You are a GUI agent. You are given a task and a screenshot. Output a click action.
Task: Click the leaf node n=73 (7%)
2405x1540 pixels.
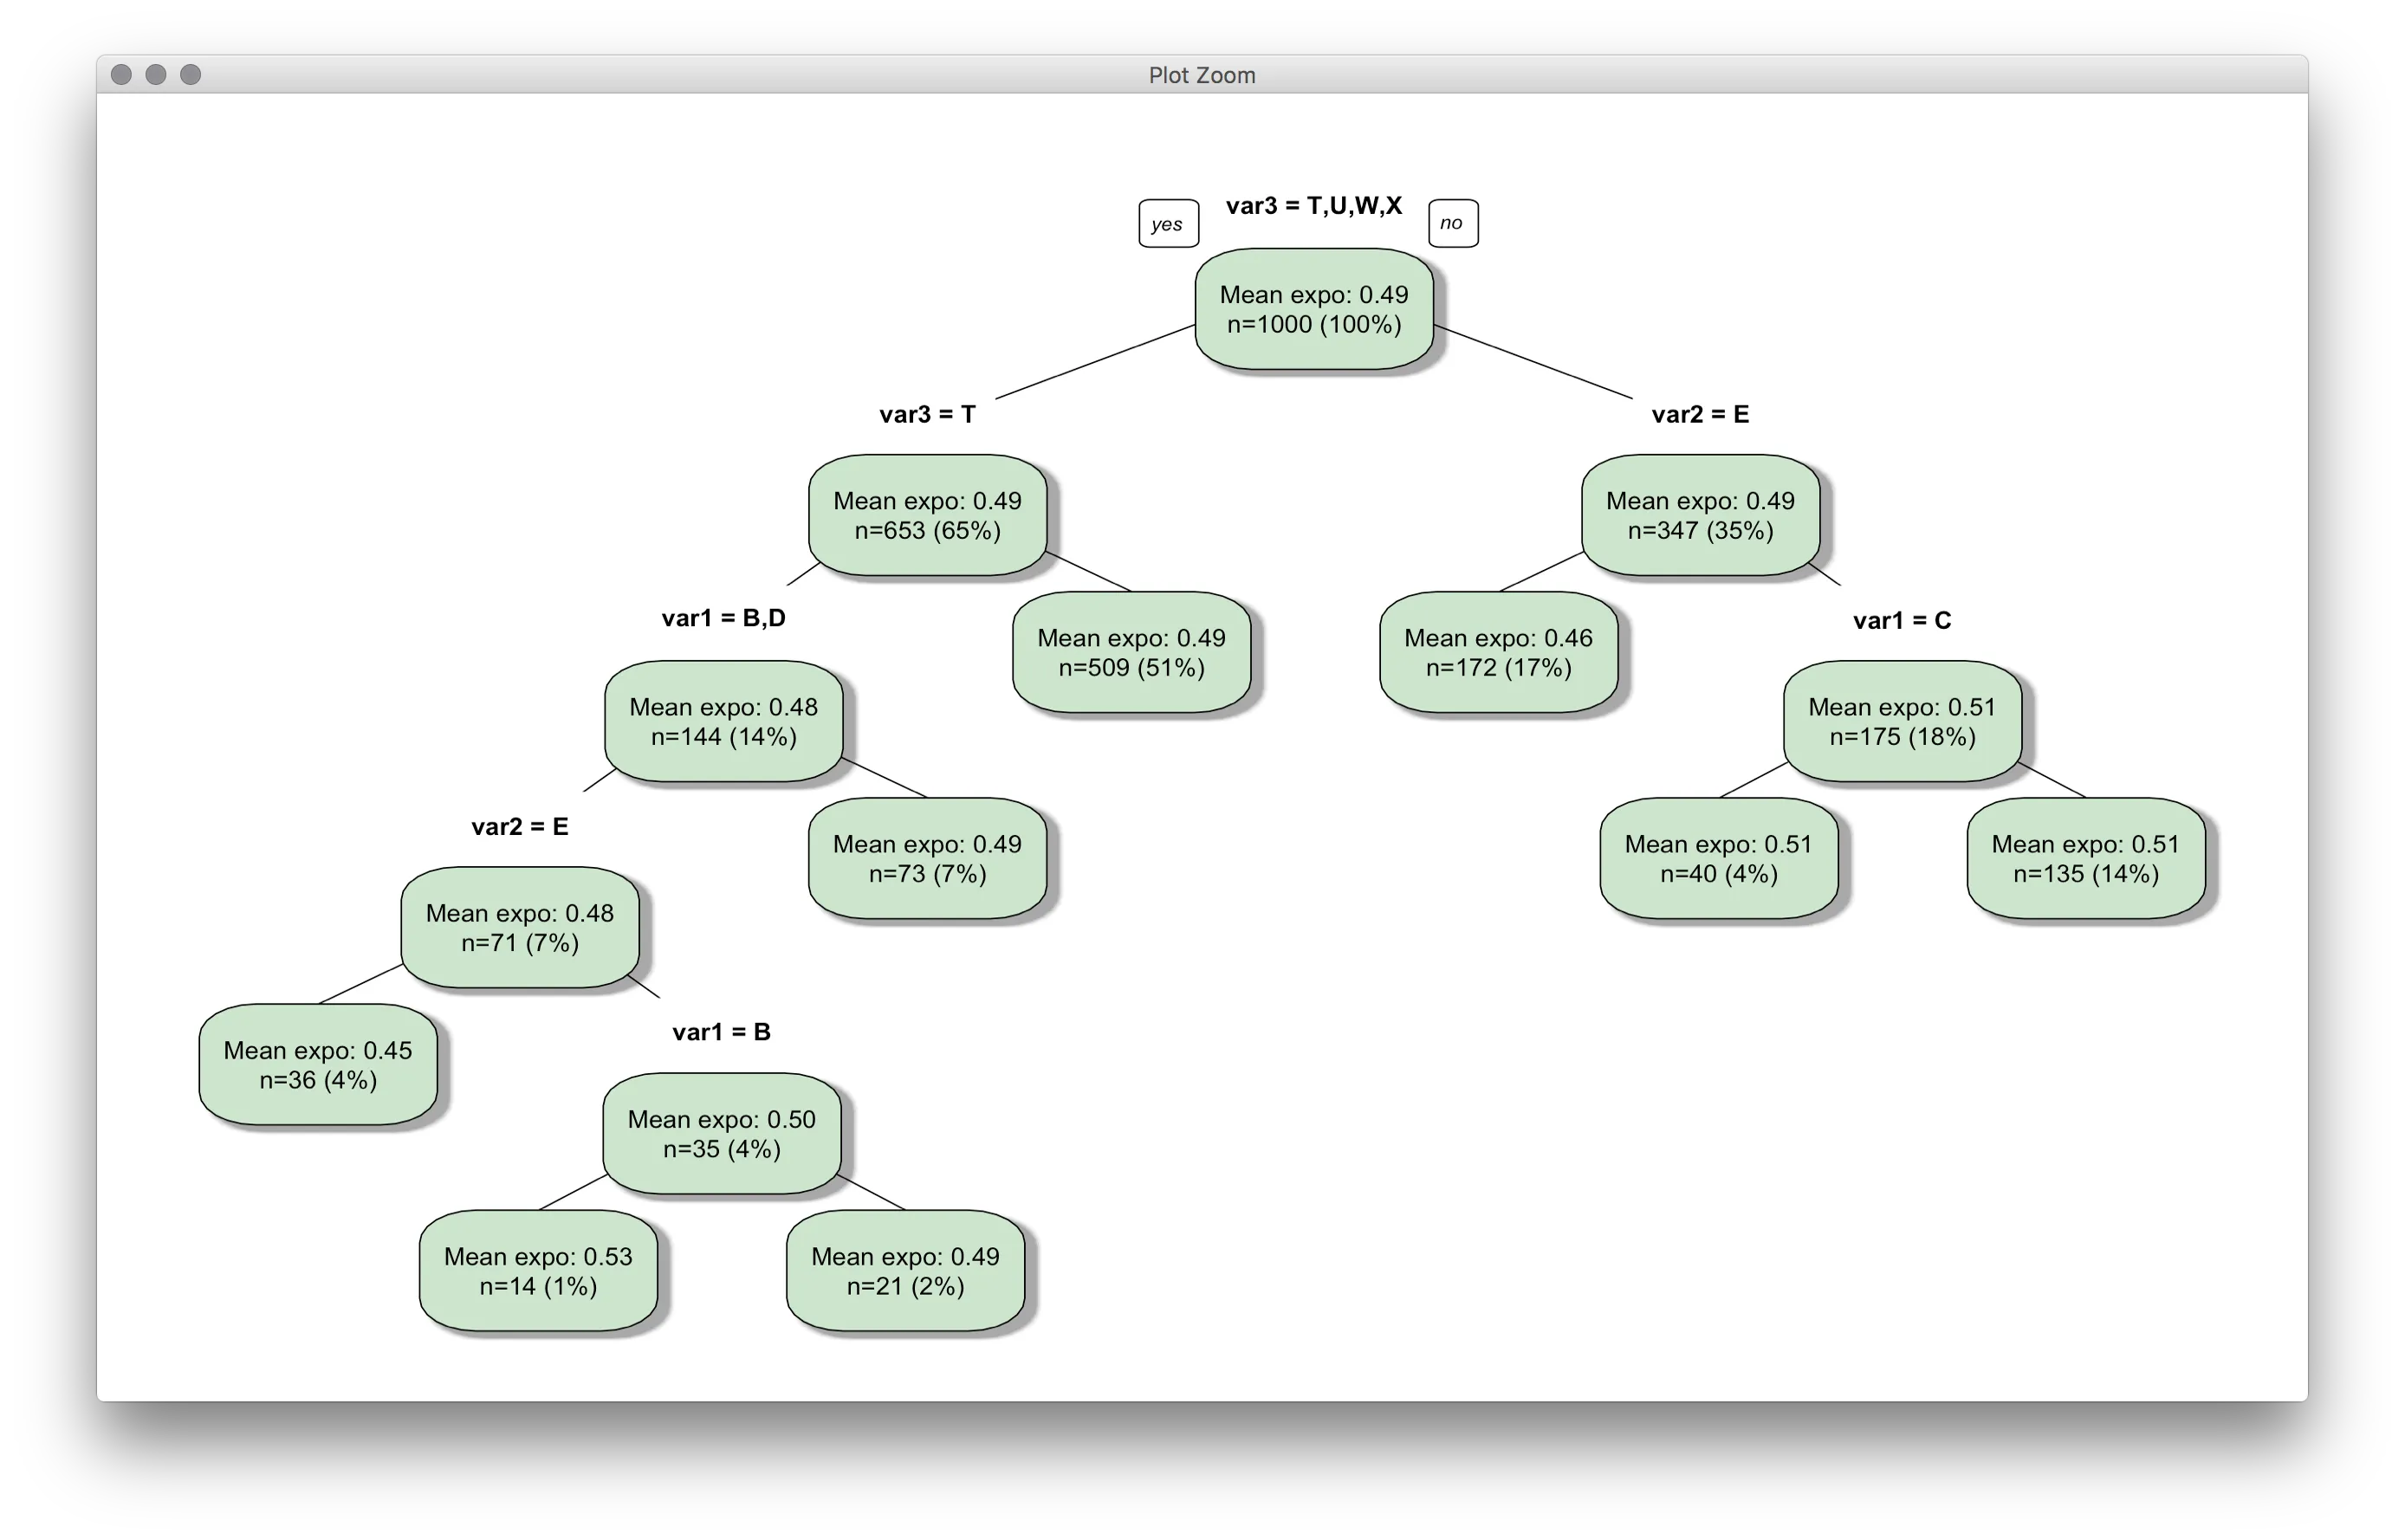[927, 858]
